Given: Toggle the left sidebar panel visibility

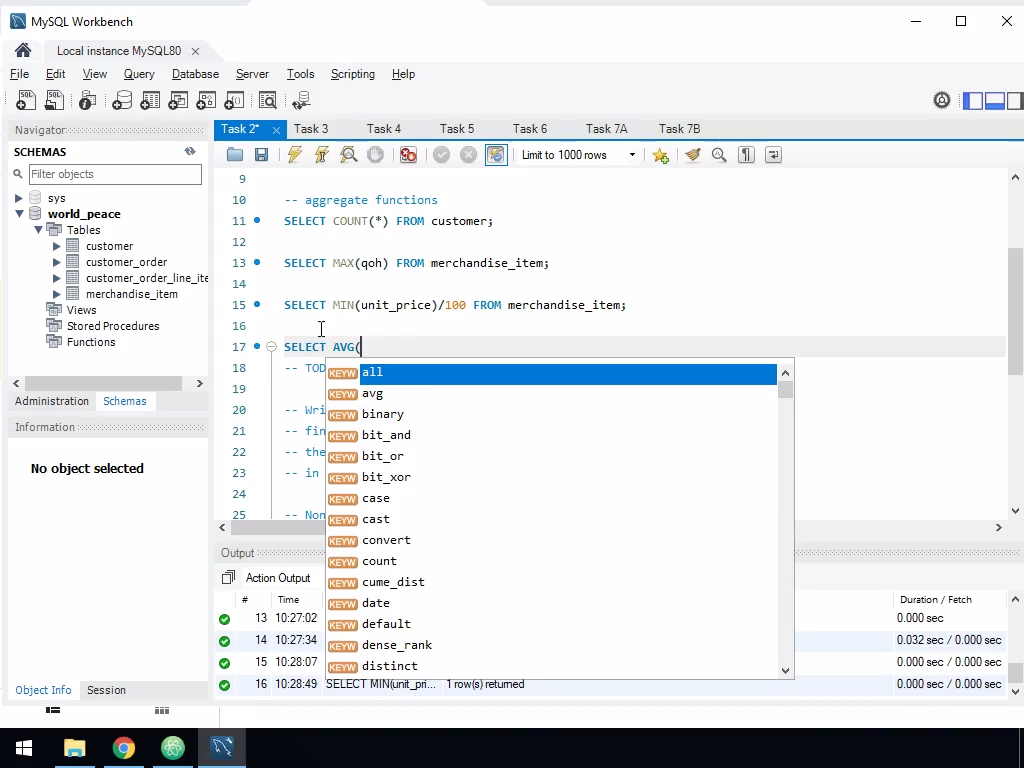Looking at the screenshot, I should (x=973, y=100).
